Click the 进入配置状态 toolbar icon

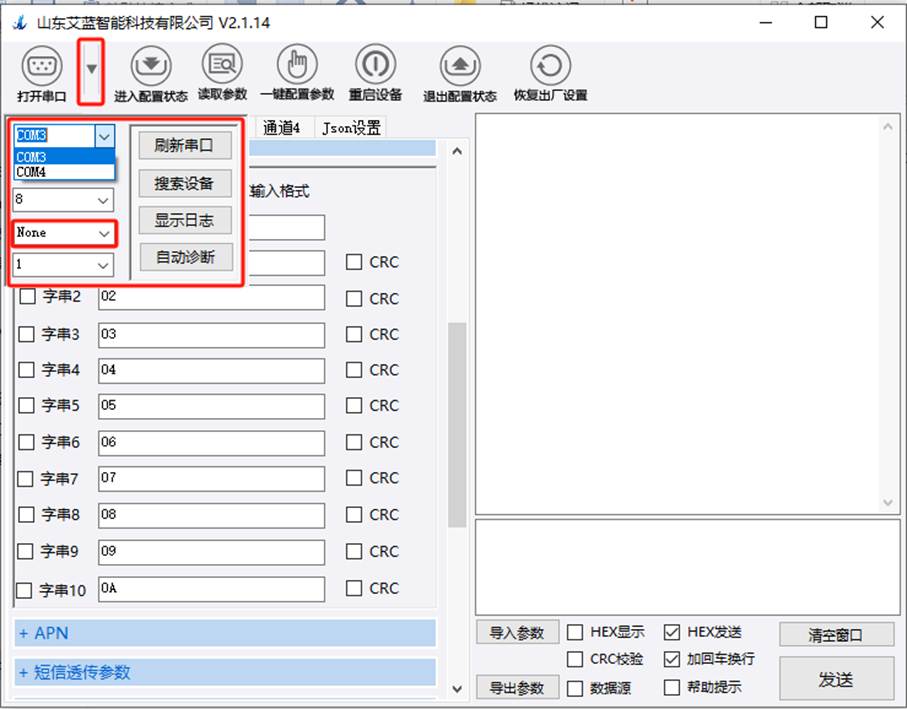(x=151, y=68)
